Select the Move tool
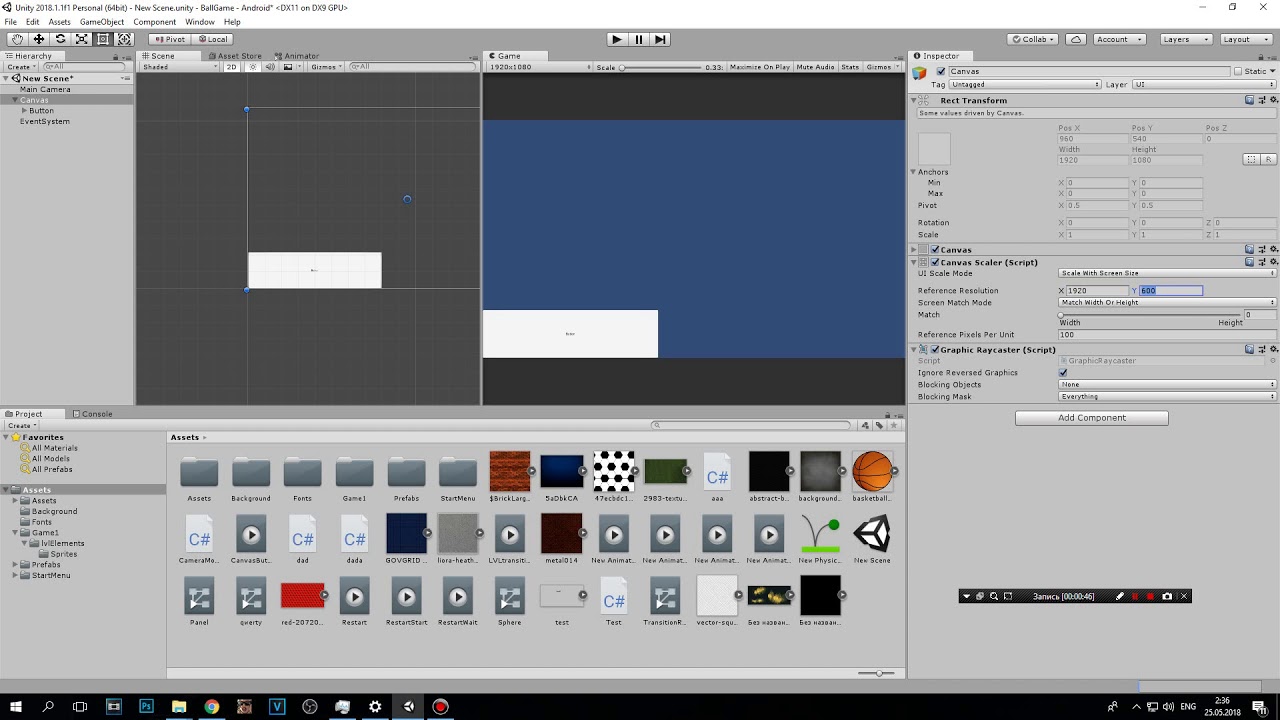The image size is (1280, 720). 39,39
